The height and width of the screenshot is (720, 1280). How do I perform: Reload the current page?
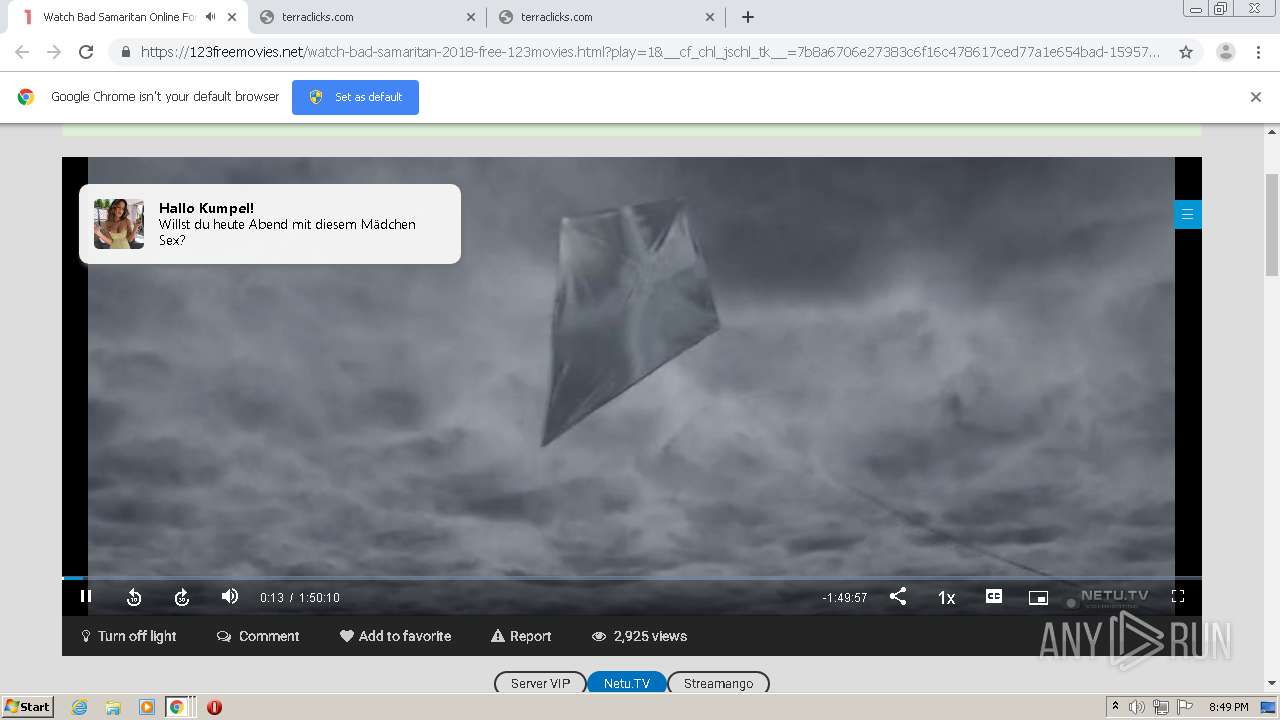[86, 52]
